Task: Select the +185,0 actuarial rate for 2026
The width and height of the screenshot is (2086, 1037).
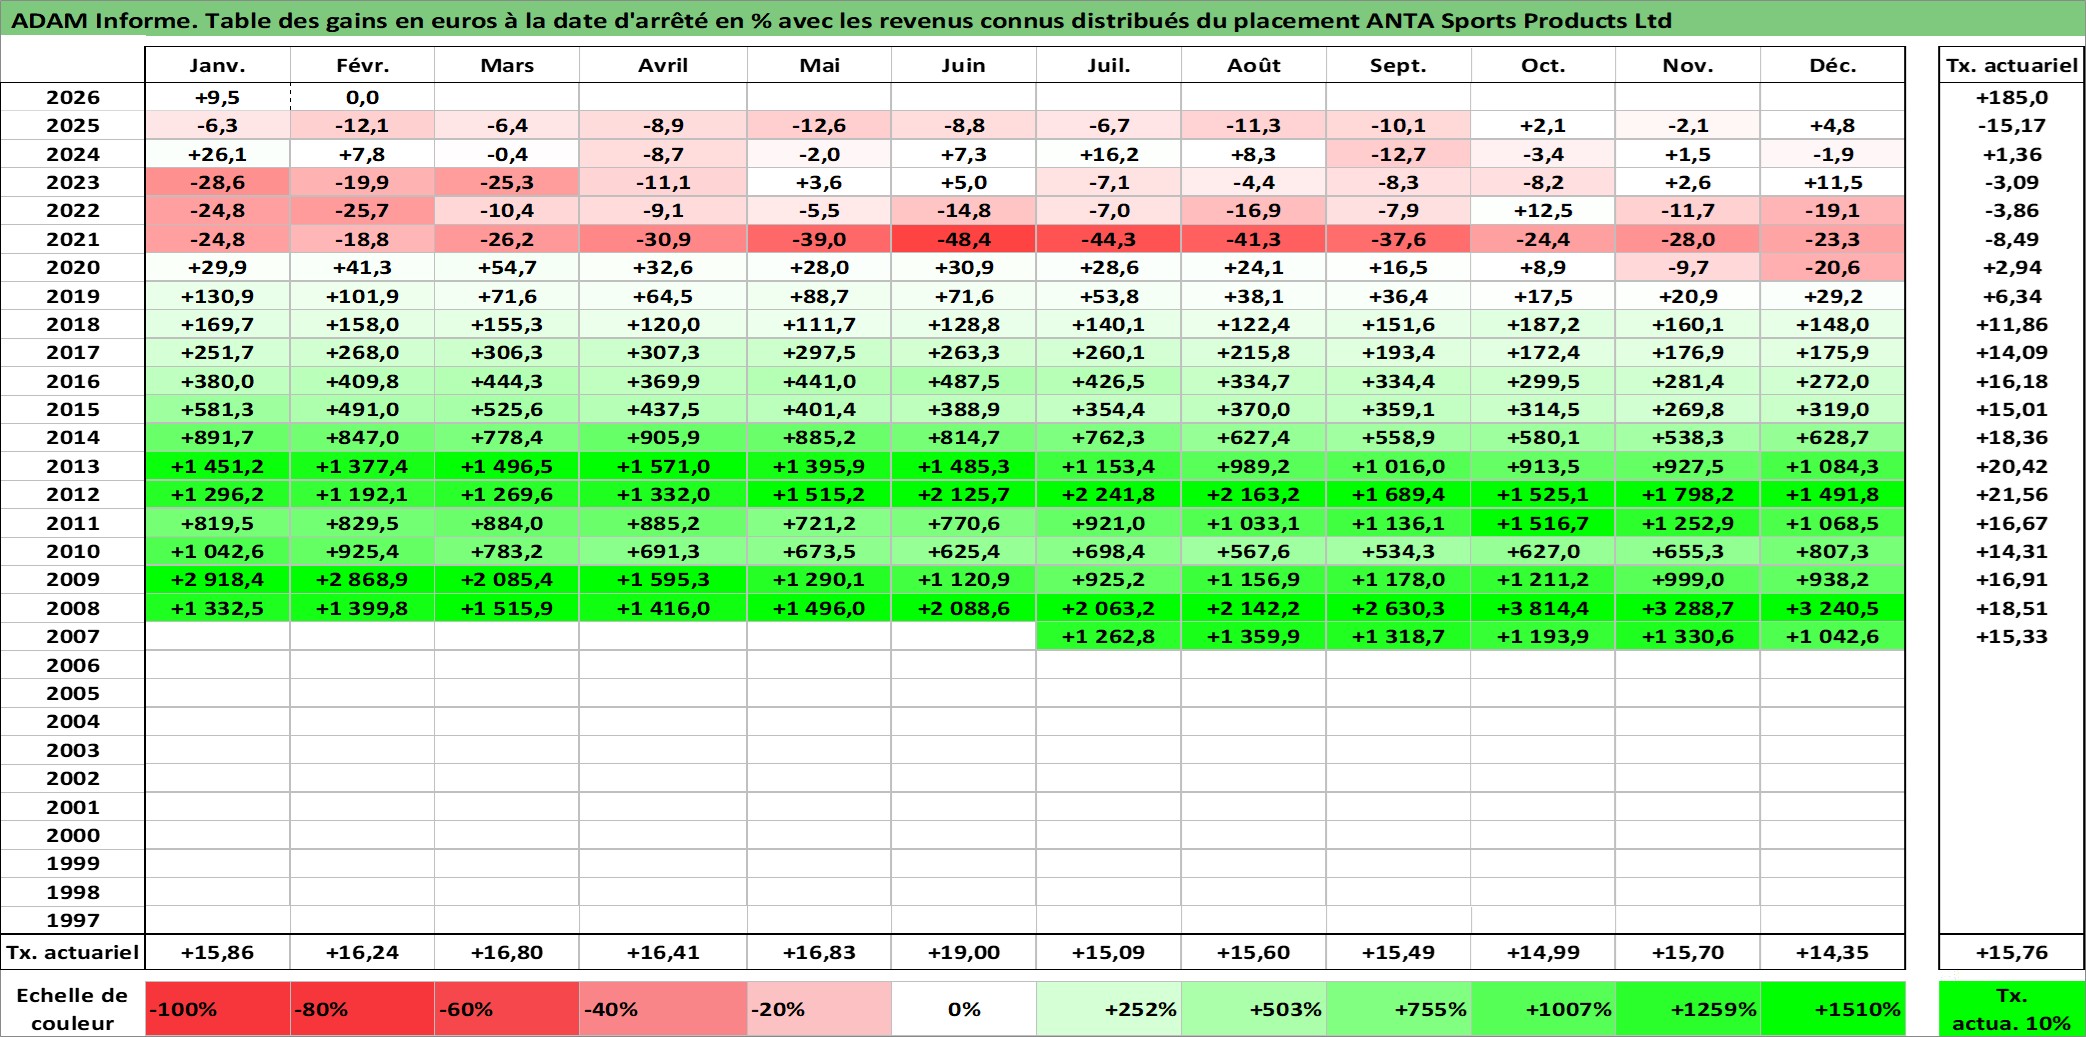Action: coord(2011,97)
